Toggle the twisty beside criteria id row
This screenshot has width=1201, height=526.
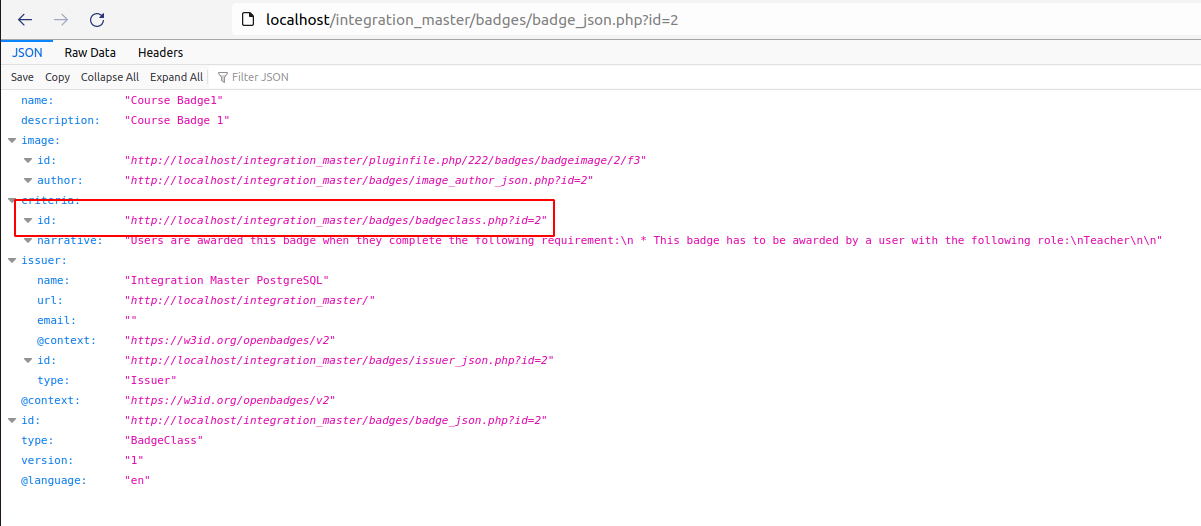(x=28, y=221)
